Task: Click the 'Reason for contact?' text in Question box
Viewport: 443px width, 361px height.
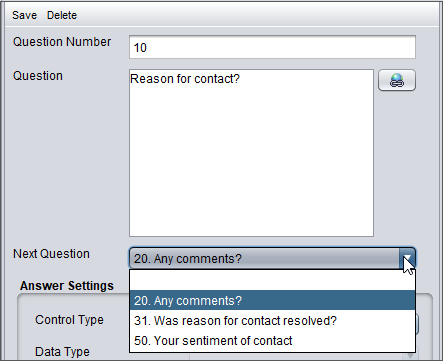Action: (x=185, y=79)
